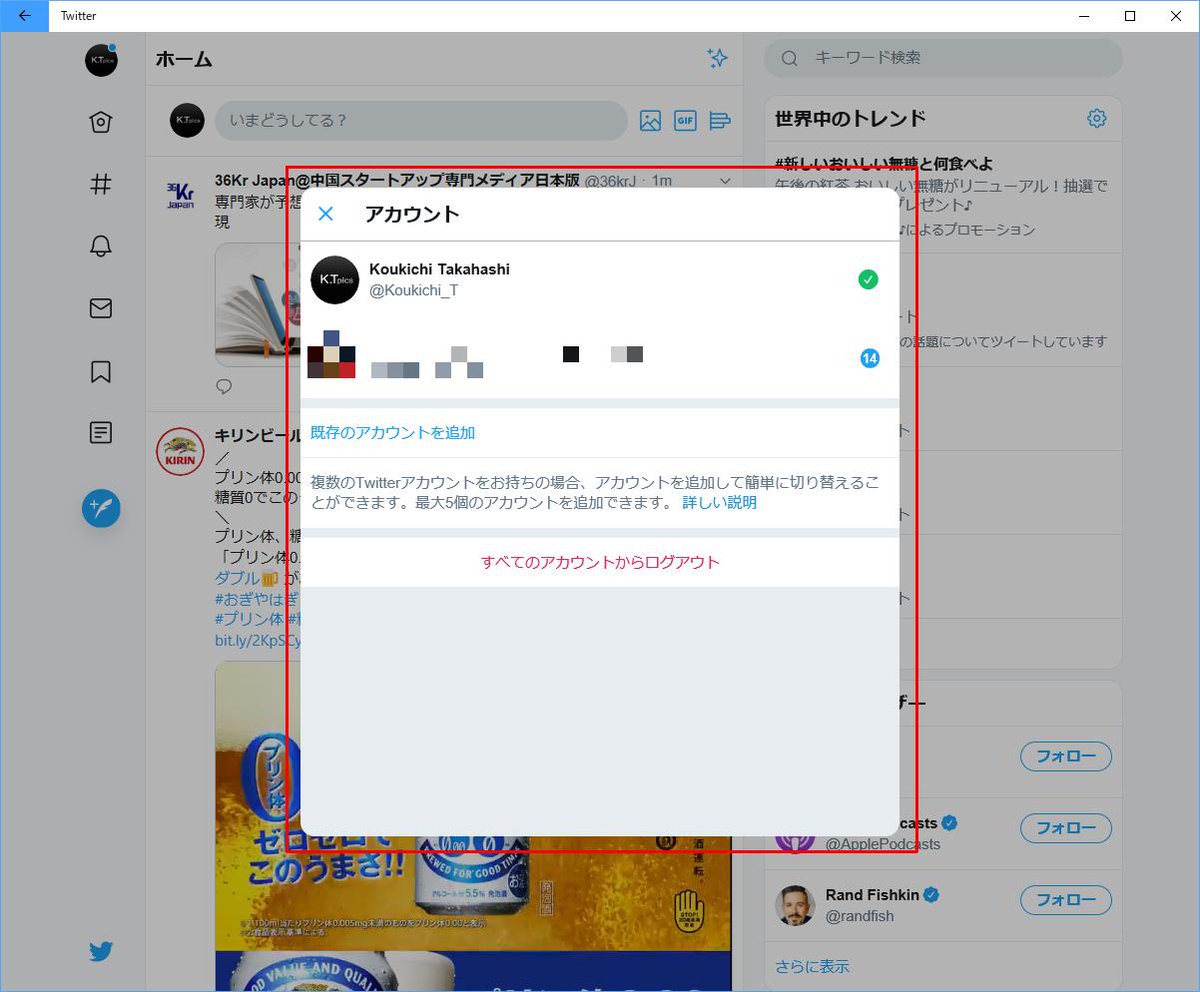Click the sparkle top tweets icon
The width and height of the screenshot is (1200, 992).
pyautogui.click(x=717, y=59)
